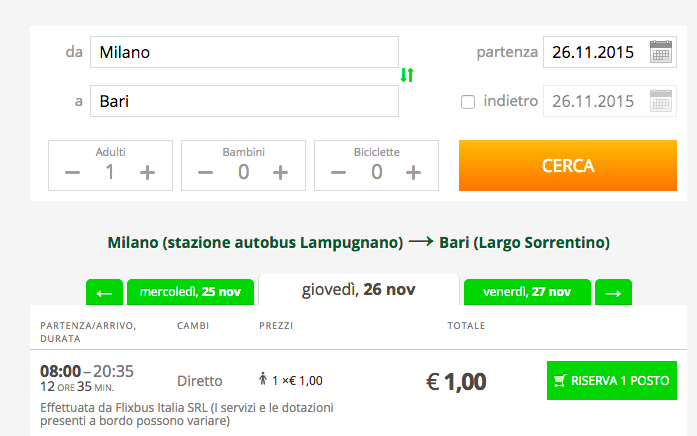Click the partenza date field
Viewport: 697px width, 436px height.
click(x=594, y=52)
